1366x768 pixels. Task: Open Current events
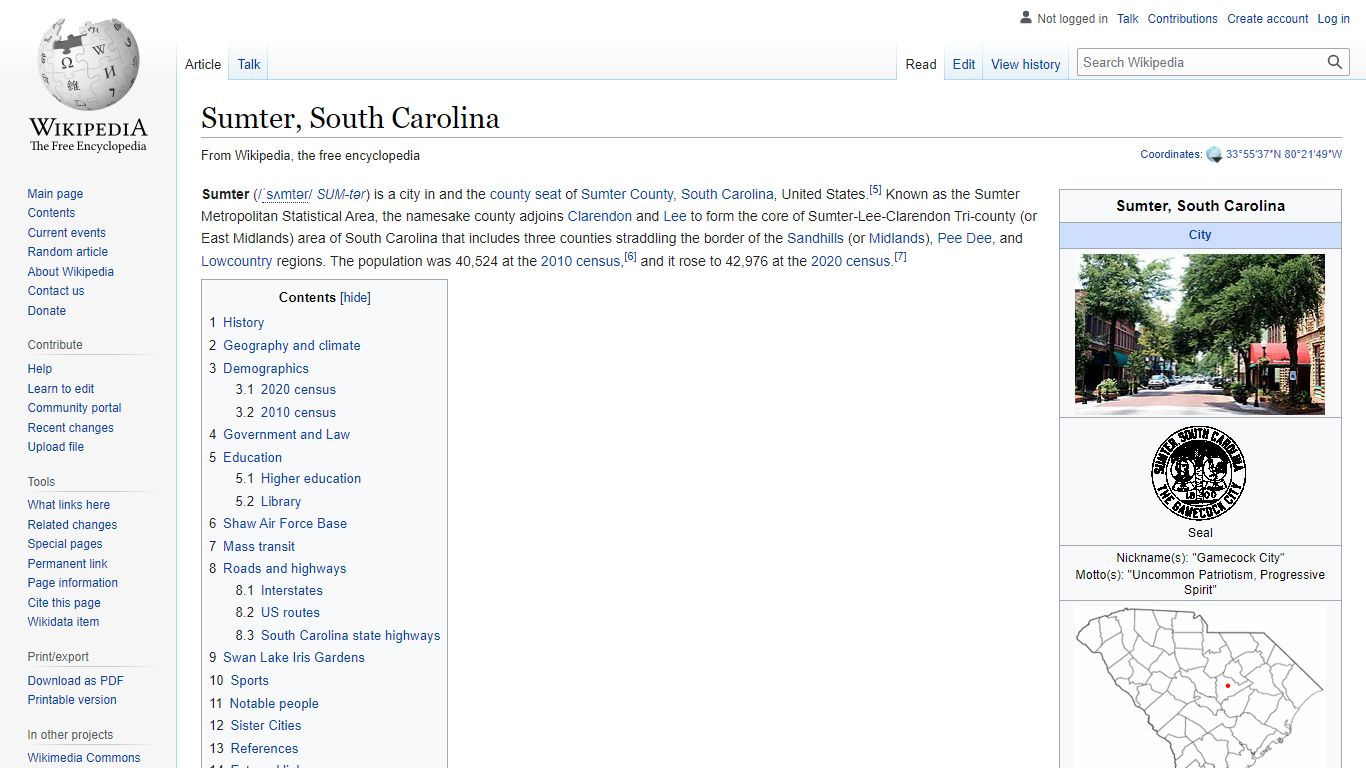[x=67, y=233]
